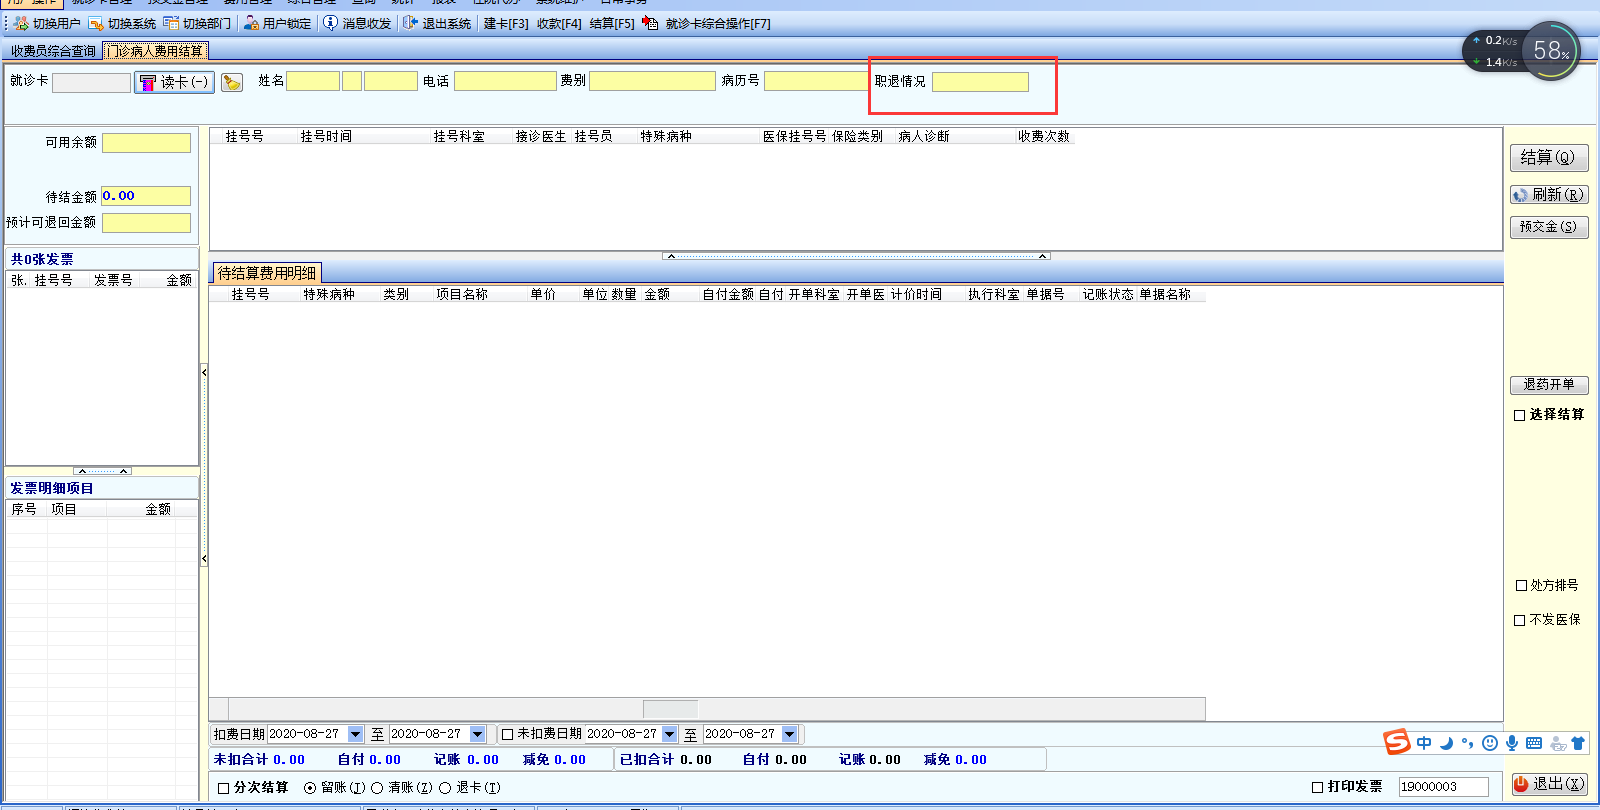1600x810 pixels.
Task: Click the 病历号 input field
Action: tap(815, 81)
